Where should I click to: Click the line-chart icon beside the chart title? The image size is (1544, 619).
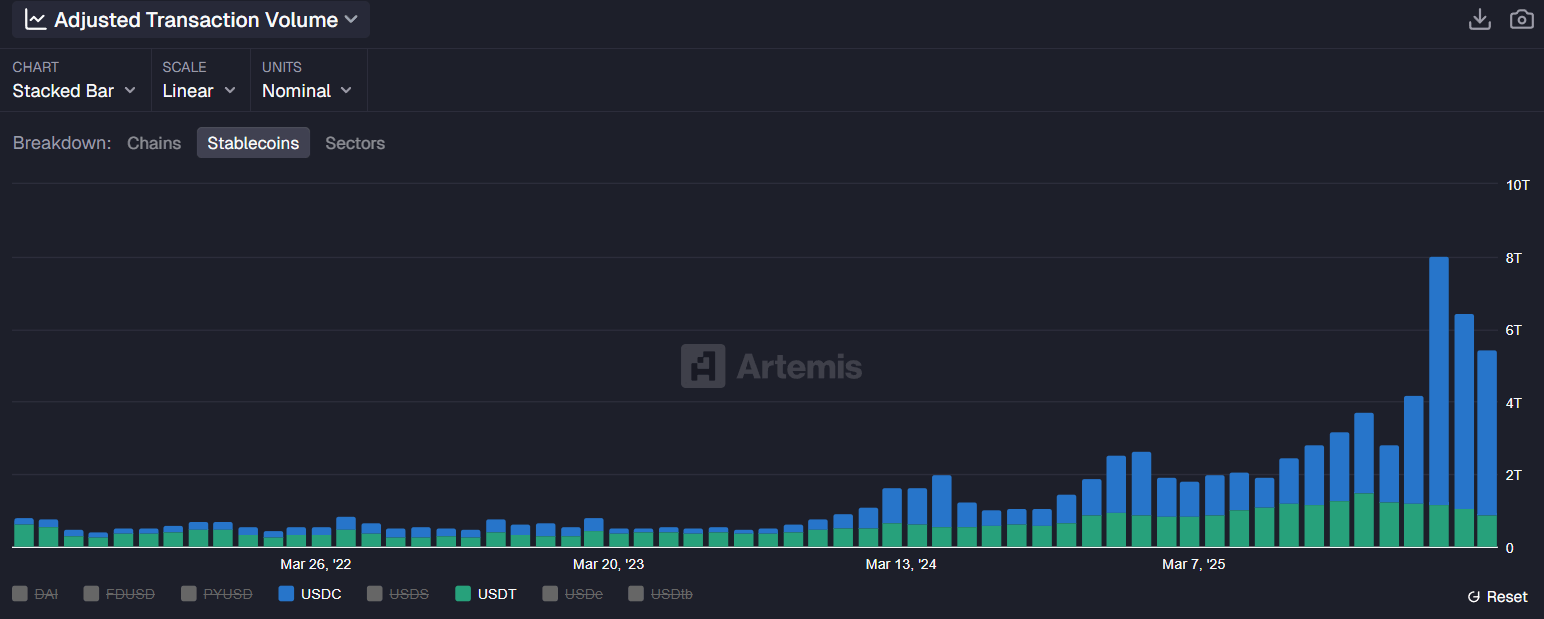click(x=37, y=18)
